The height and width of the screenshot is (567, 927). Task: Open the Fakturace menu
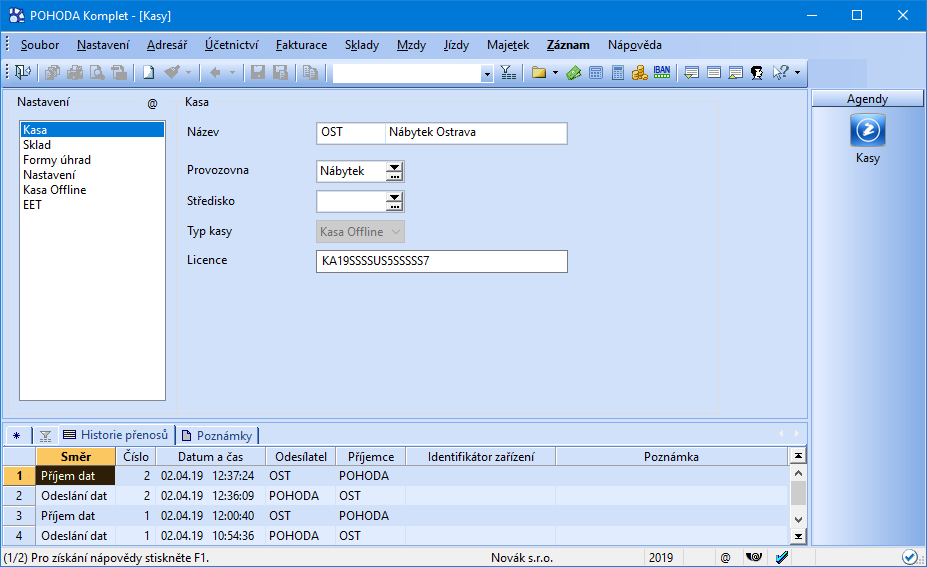tap(301, 45)
